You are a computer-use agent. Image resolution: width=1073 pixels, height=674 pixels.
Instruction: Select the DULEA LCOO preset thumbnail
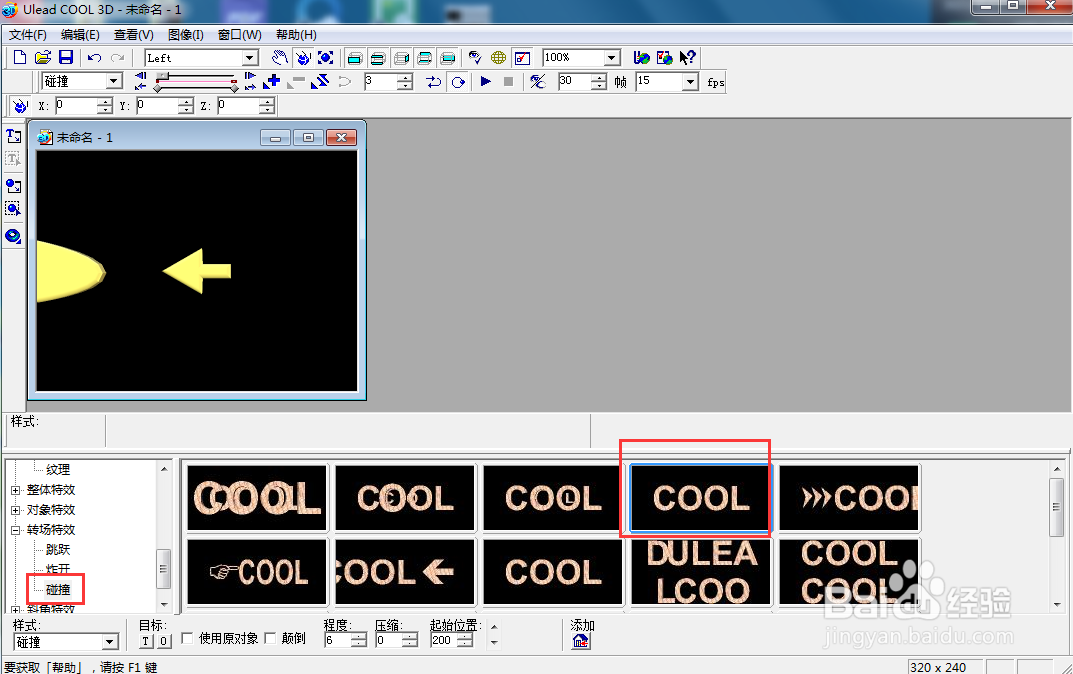click(x=701, y=572)
